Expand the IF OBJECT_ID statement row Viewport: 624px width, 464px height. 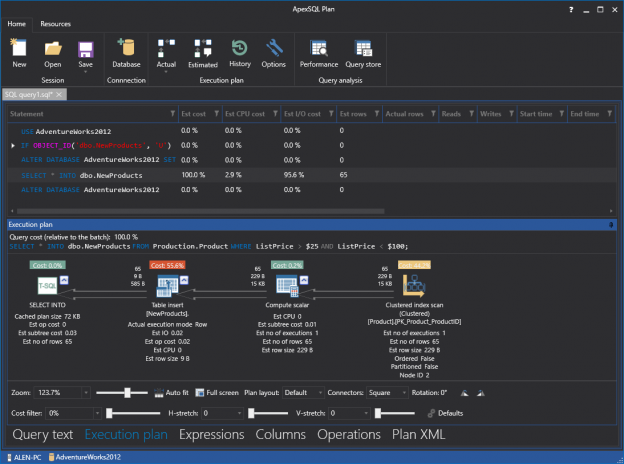tap(13, 146)
